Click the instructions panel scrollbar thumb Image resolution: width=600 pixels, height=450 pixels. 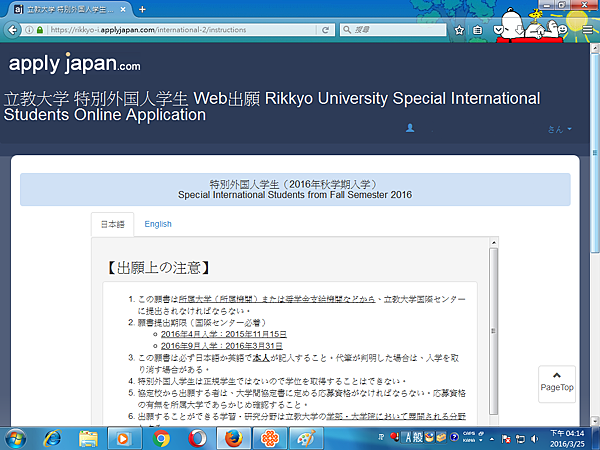tap(494, 331)
